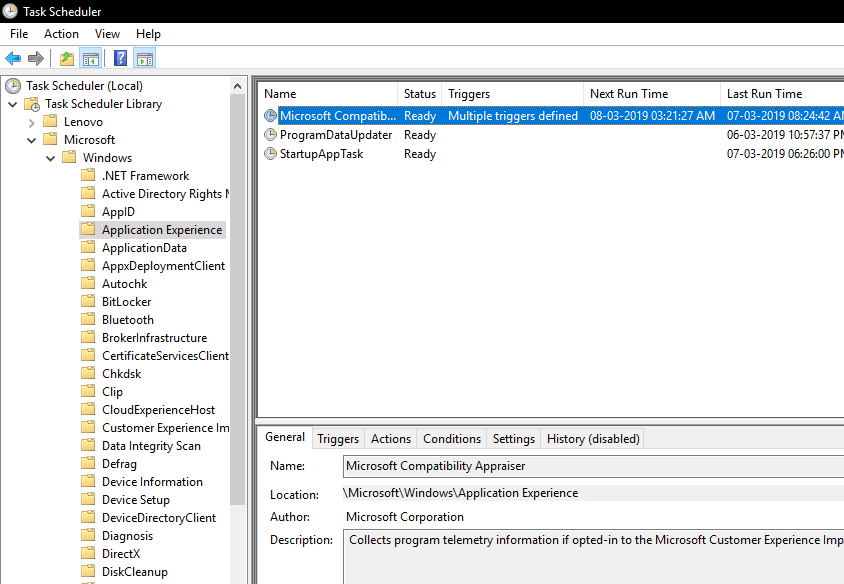
Task: Click the Windows folder icon in tree
Action: point(69,157)
